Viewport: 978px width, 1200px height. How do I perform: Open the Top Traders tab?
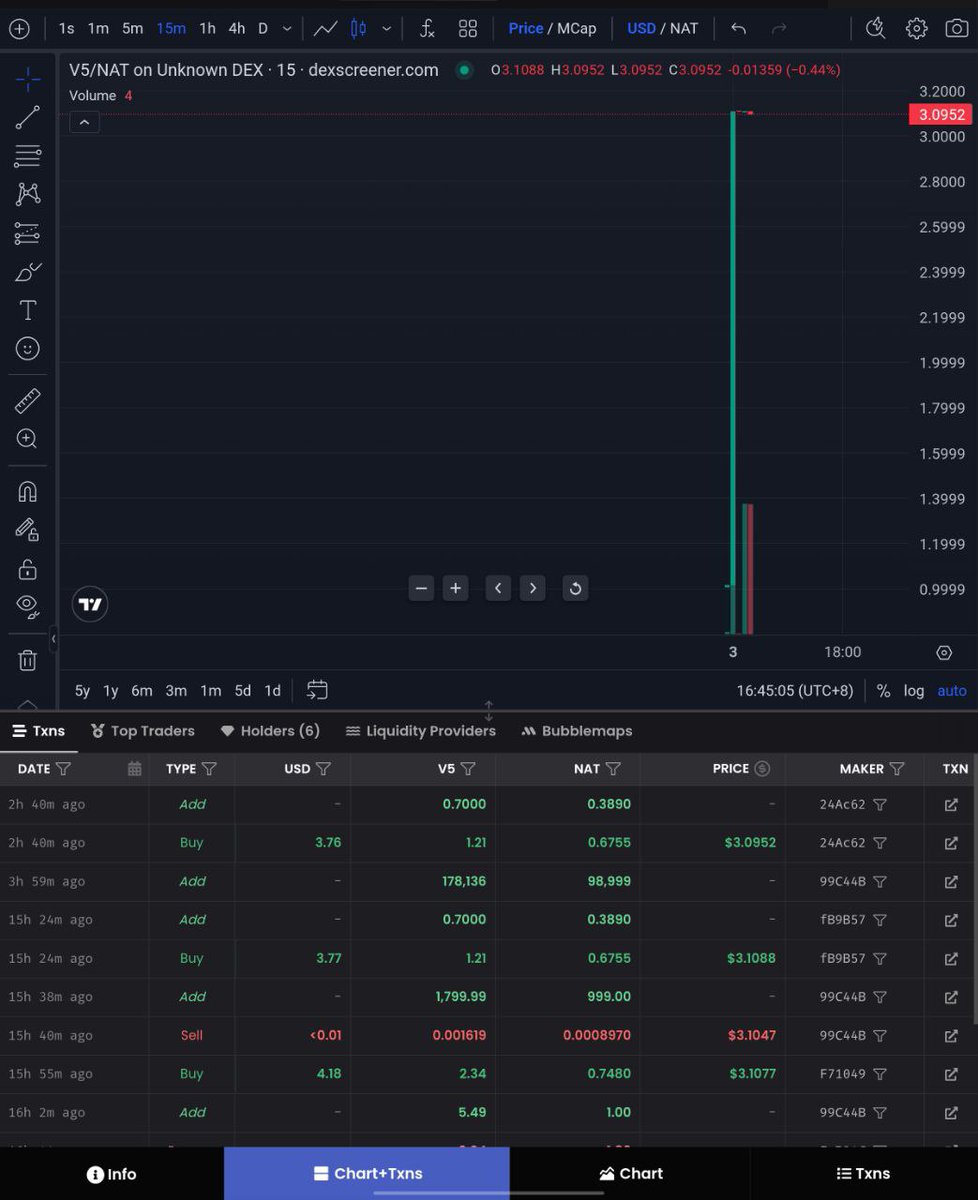[x=142, y=731]
